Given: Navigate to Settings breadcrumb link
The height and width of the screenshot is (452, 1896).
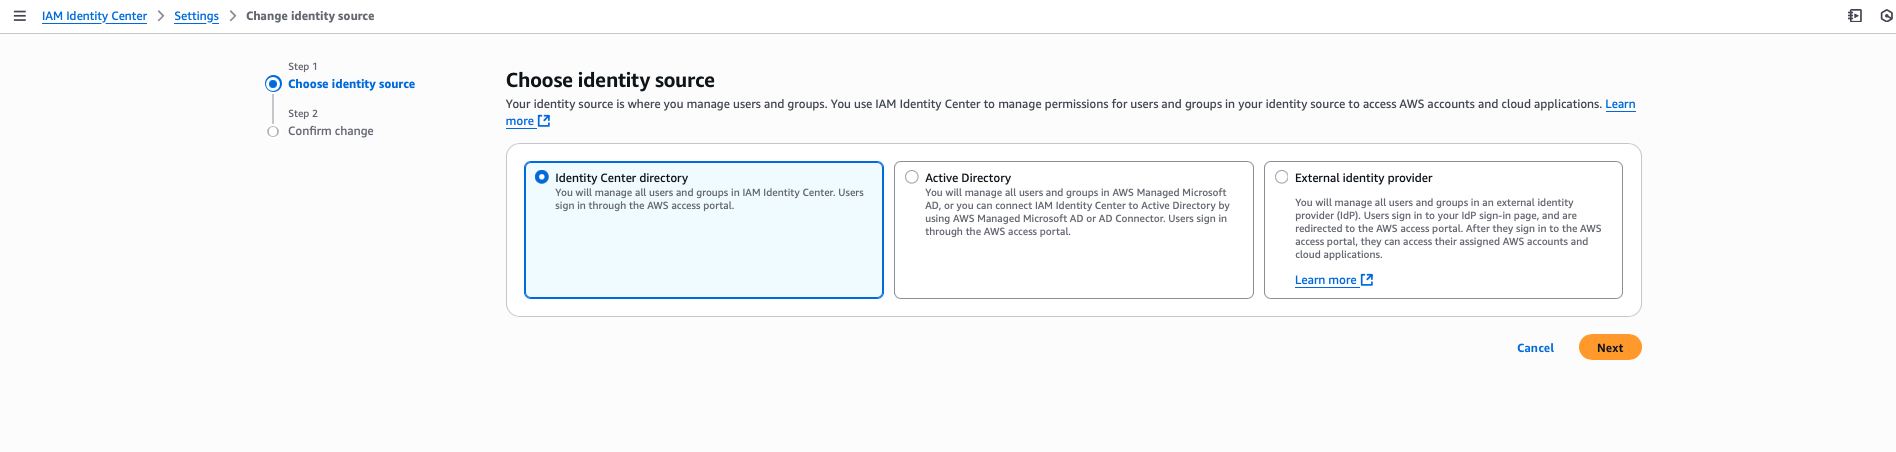Looking at the screenshot, I should coord(196,16).
